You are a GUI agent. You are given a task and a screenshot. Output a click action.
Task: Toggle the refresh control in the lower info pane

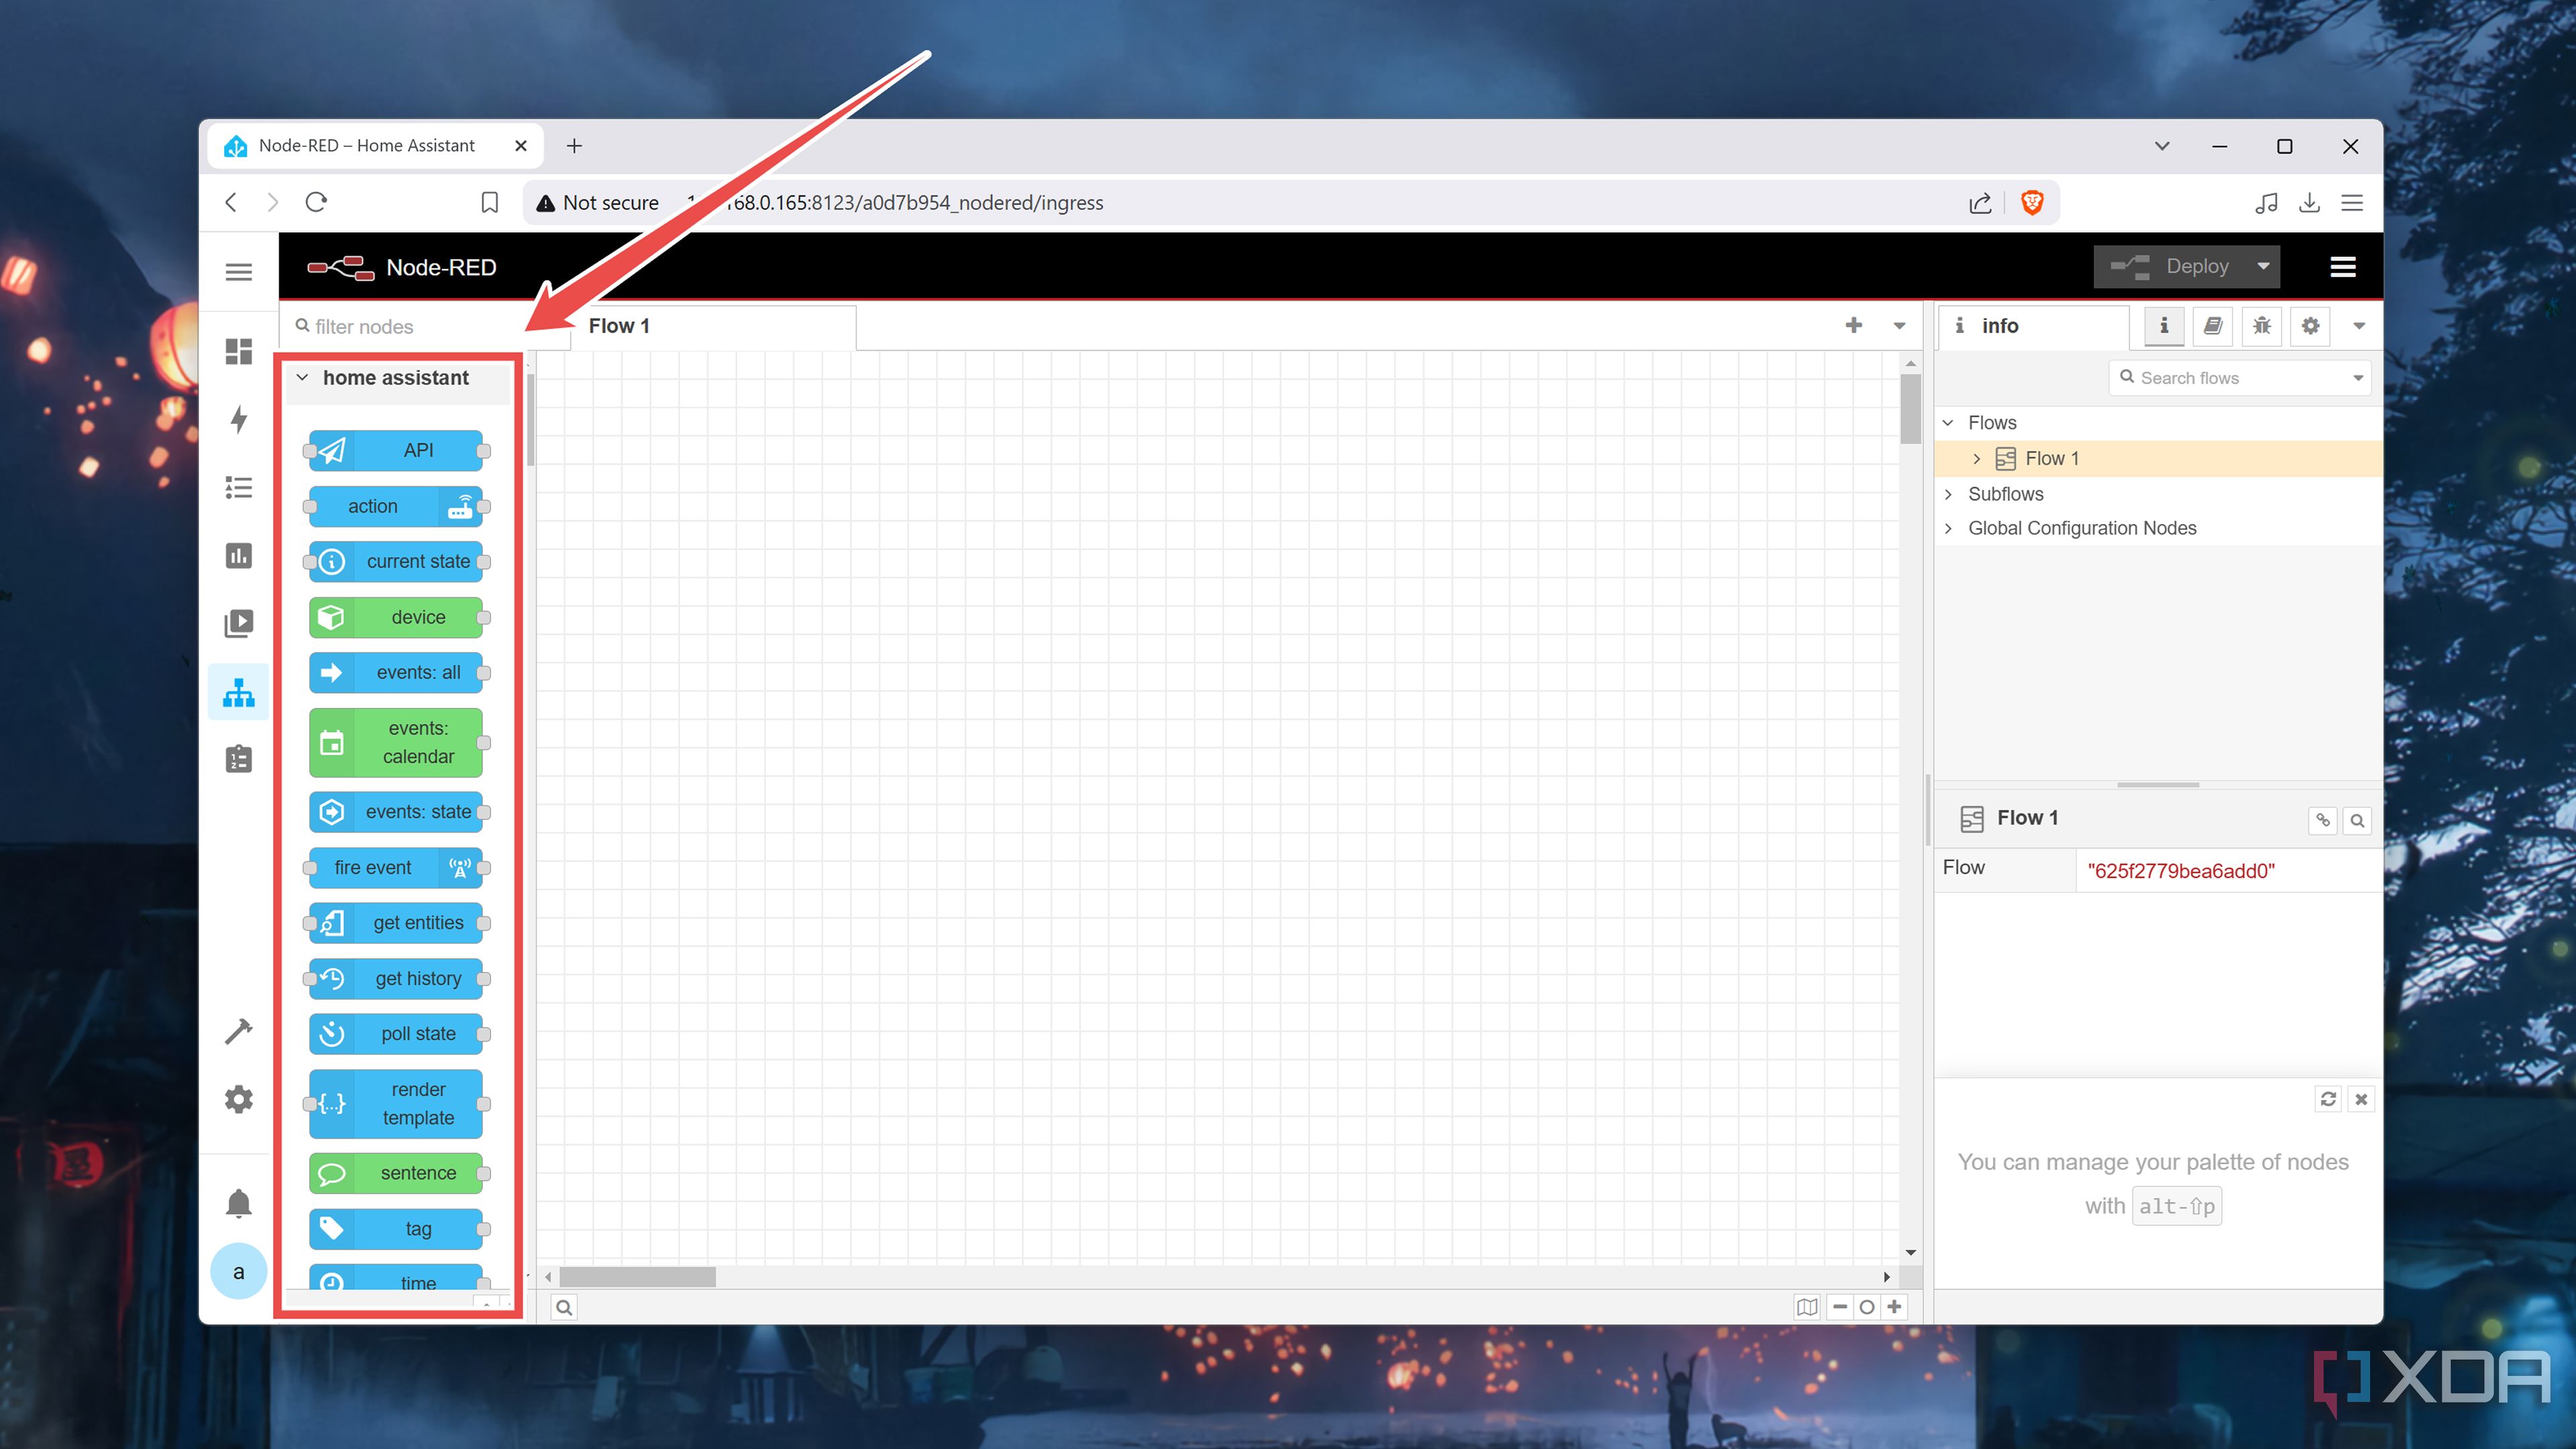2329,1098
